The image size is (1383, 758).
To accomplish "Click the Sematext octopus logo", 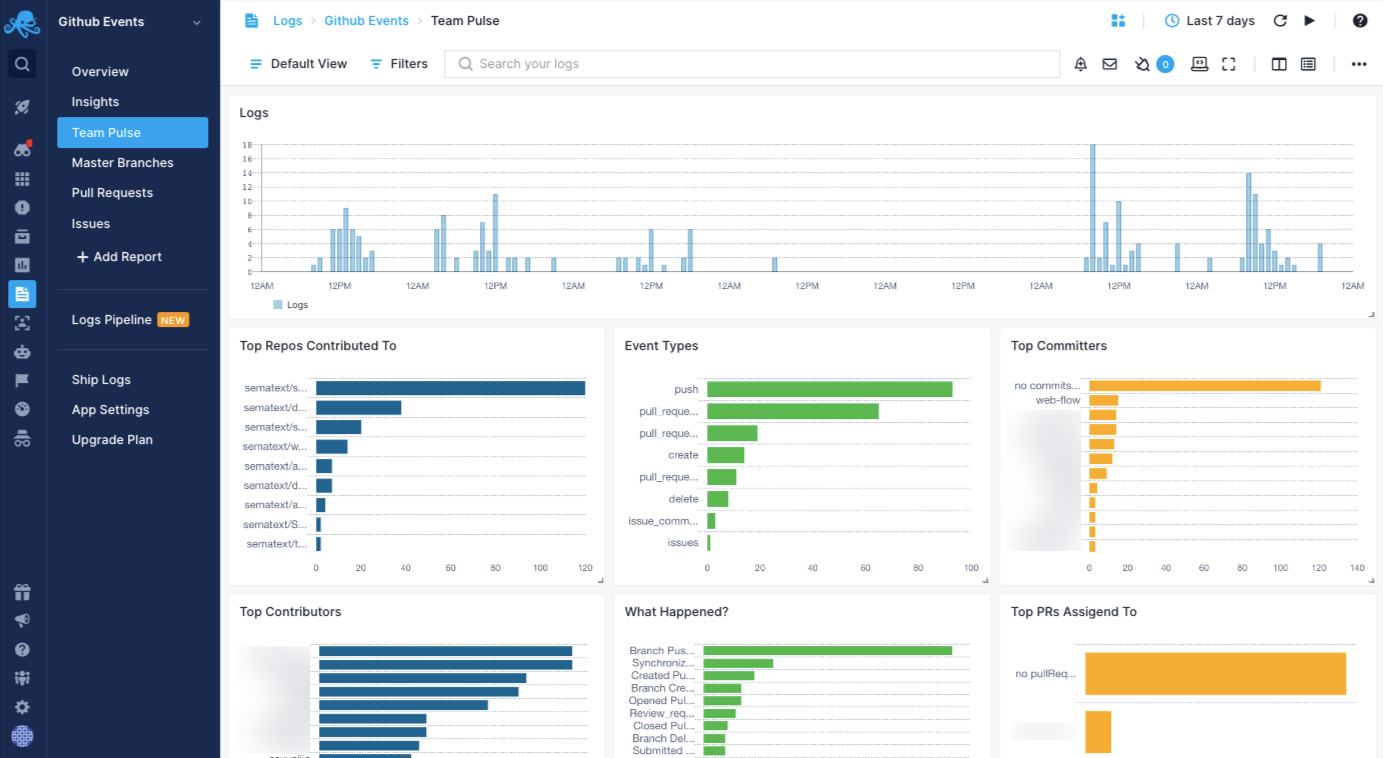I will click(x=22, y=22).
